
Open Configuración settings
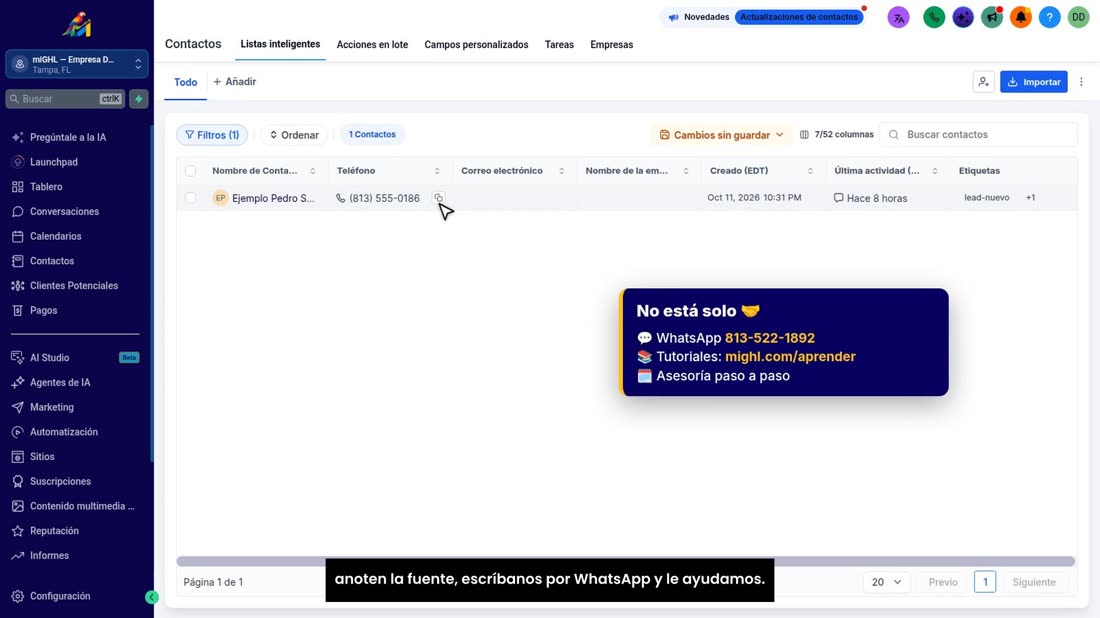click(60, 596)
